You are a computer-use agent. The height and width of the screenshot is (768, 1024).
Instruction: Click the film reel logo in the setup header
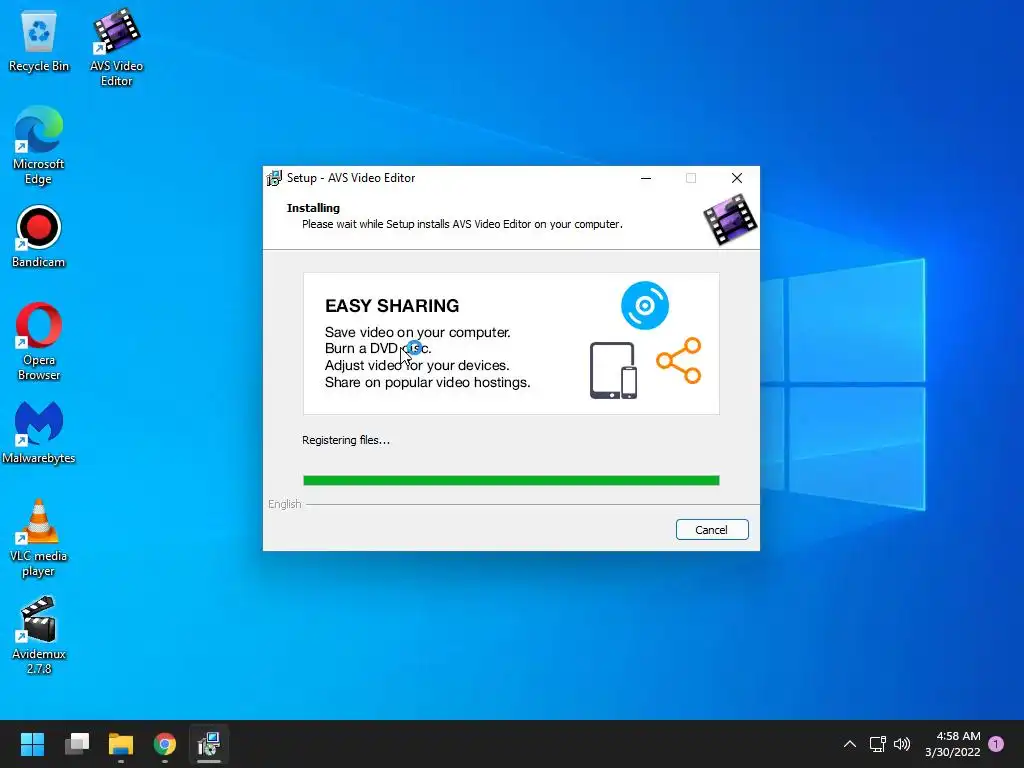click(730, 219)
